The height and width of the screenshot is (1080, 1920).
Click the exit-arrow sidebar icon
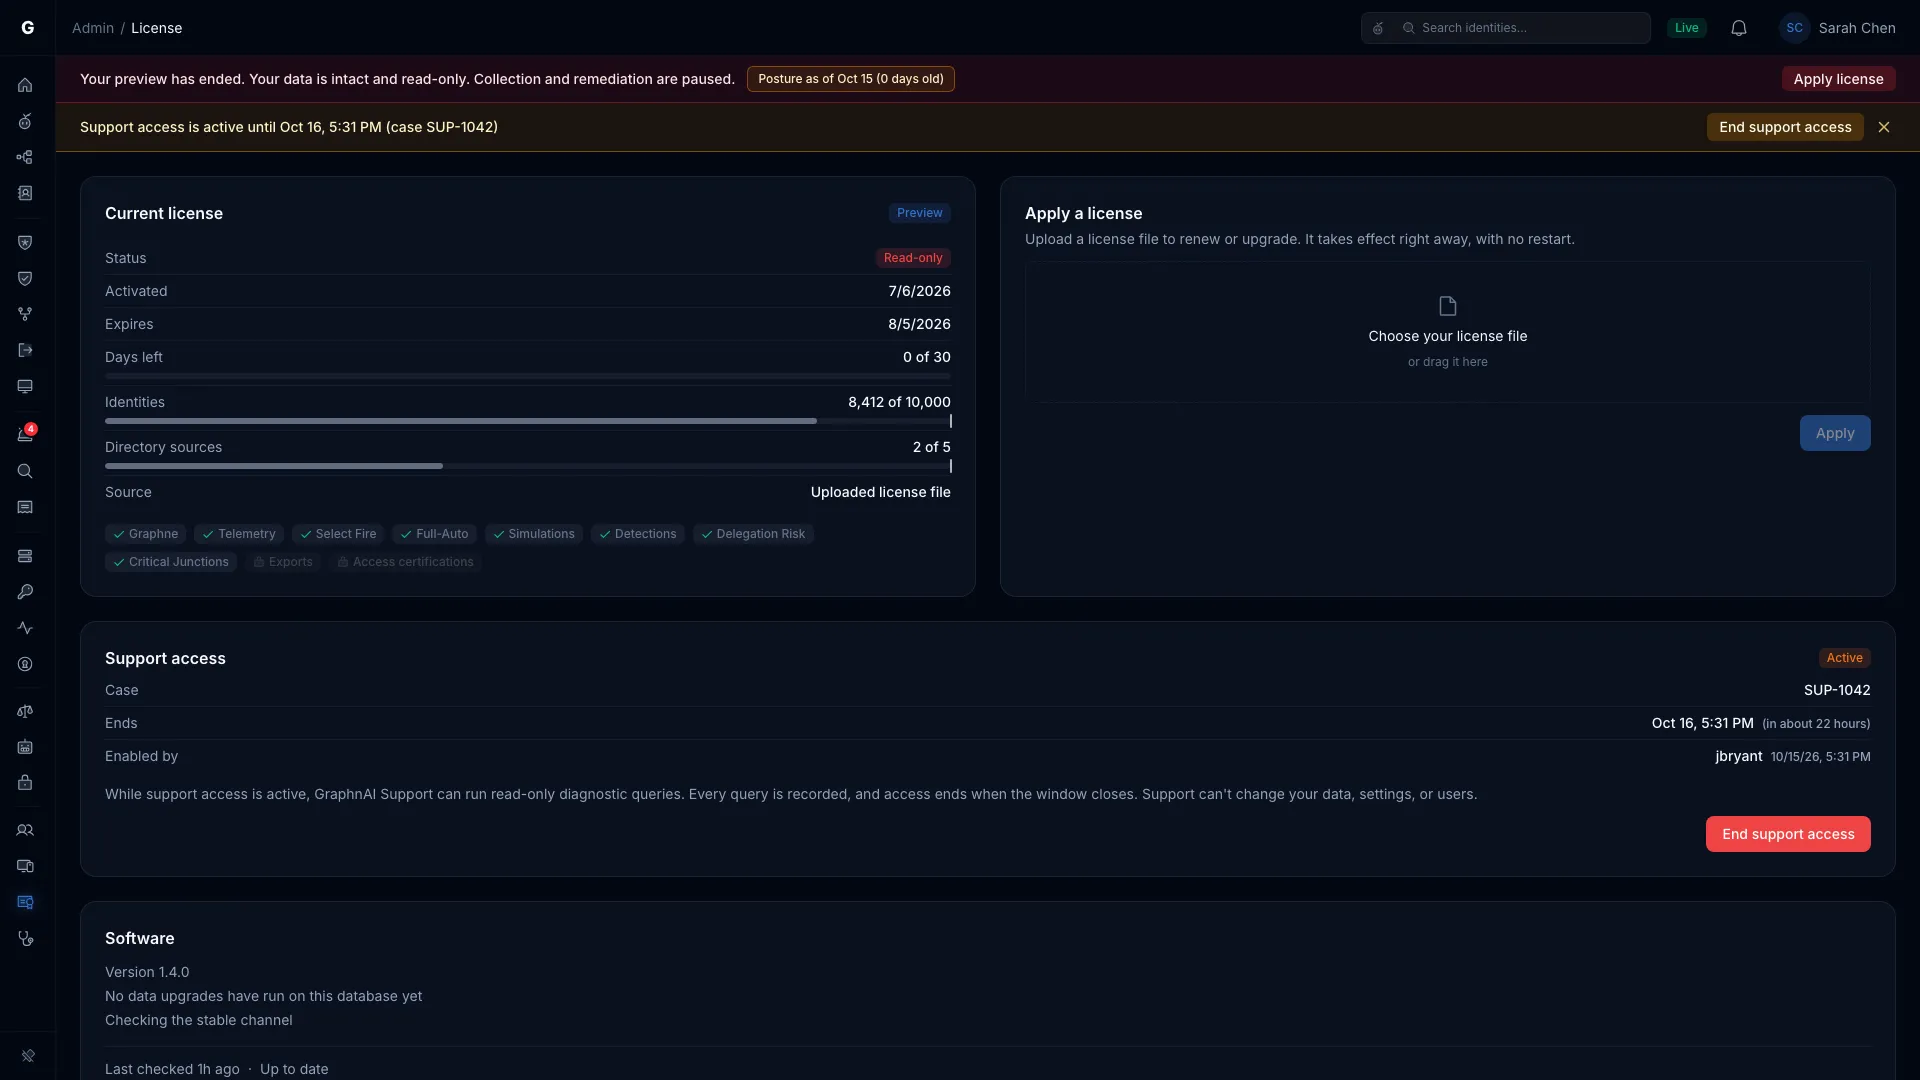coord(25,350)
